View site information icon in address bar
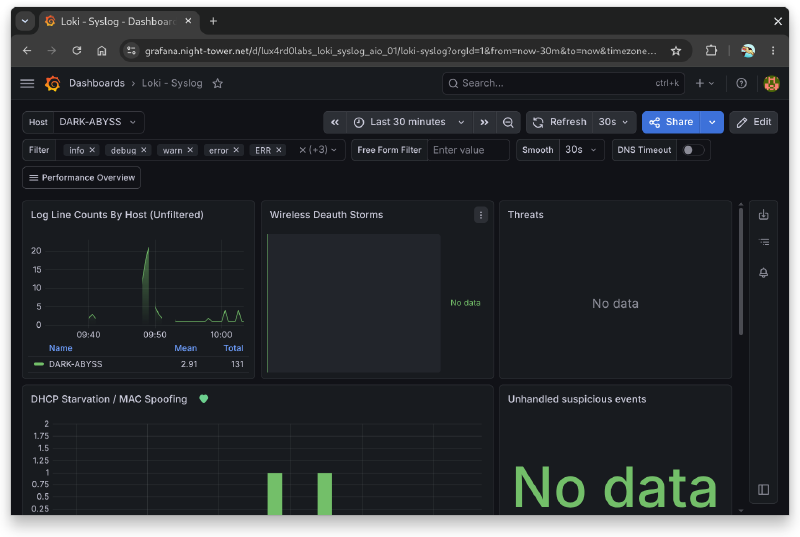 pyautogui.click(x=131, y=50)
